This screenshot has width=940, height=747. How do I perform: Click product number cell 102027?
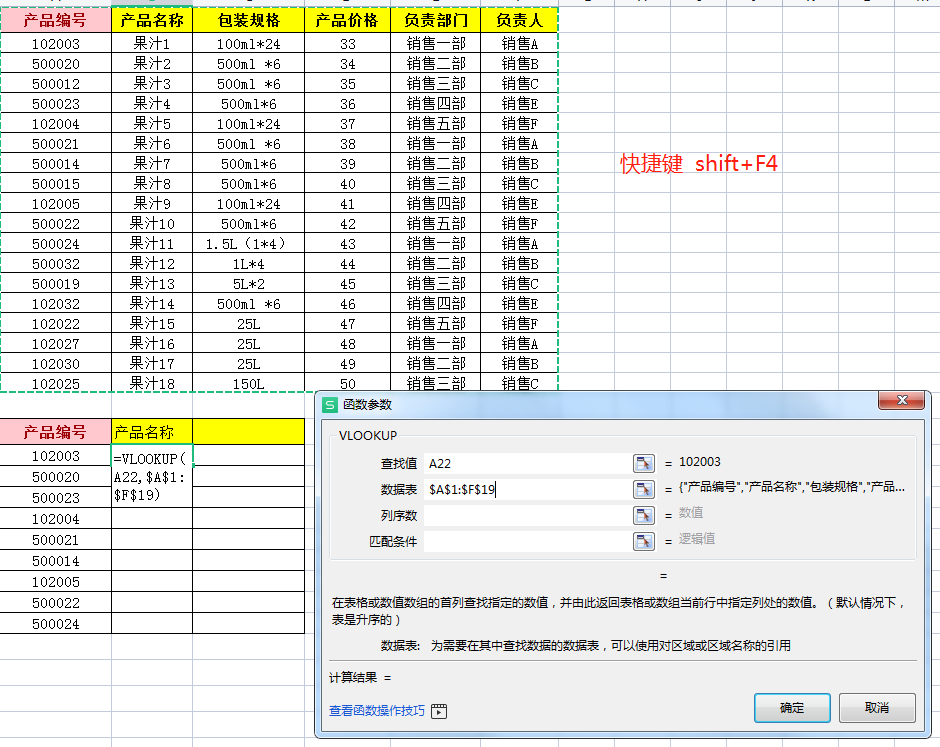pos(55,344)
